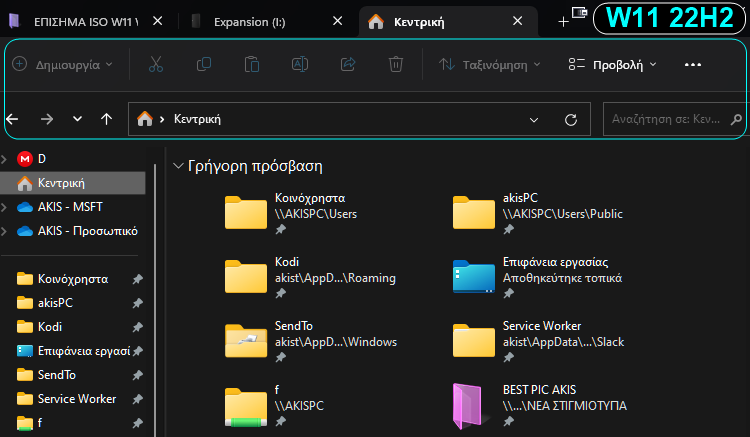Refresh the current folder view
750x437 pixels.
tap(571, 119)
